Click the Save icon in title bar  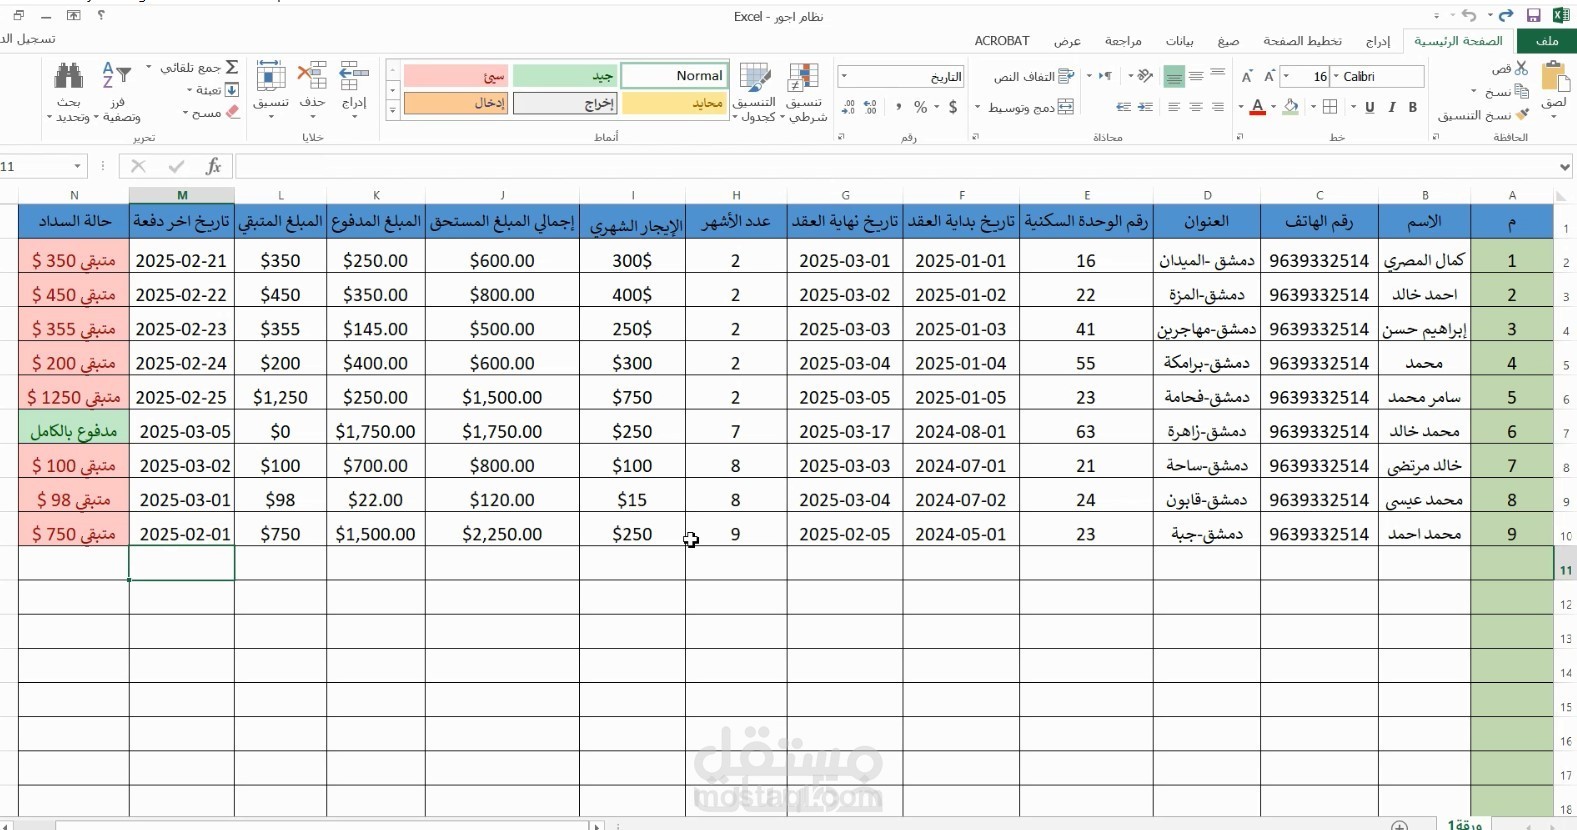(1533, 16)
